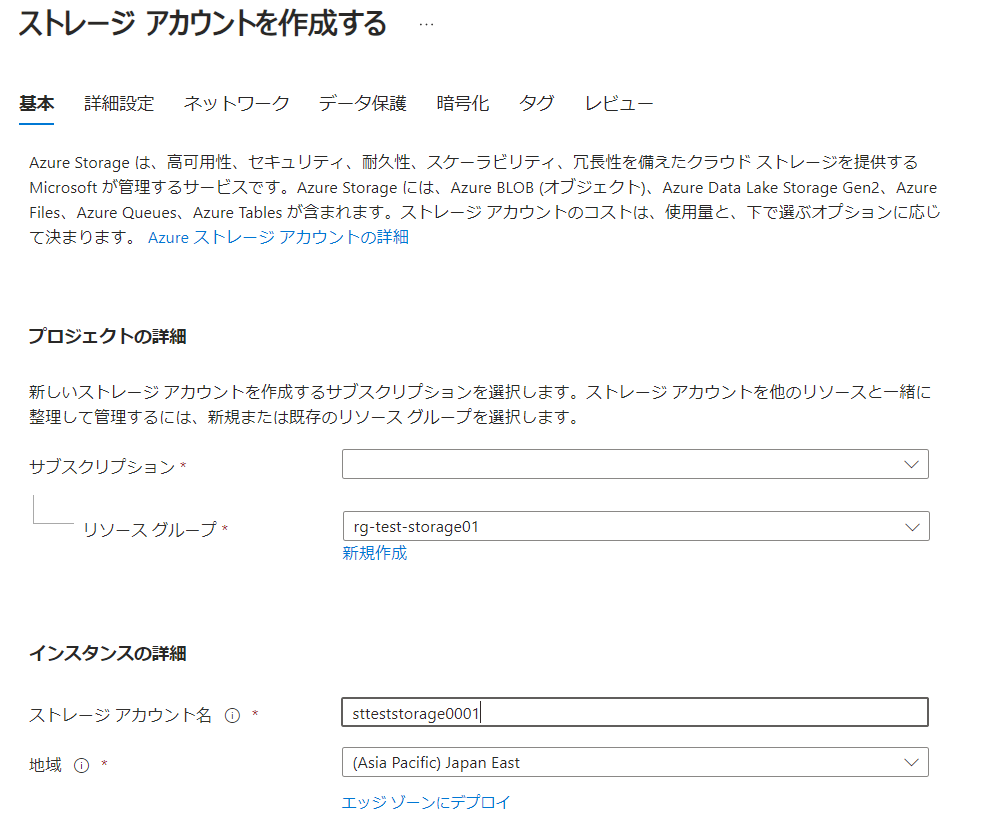Open the サブスクリプション dropdown
The image size is (997, 835).
[x=635, y=464]
